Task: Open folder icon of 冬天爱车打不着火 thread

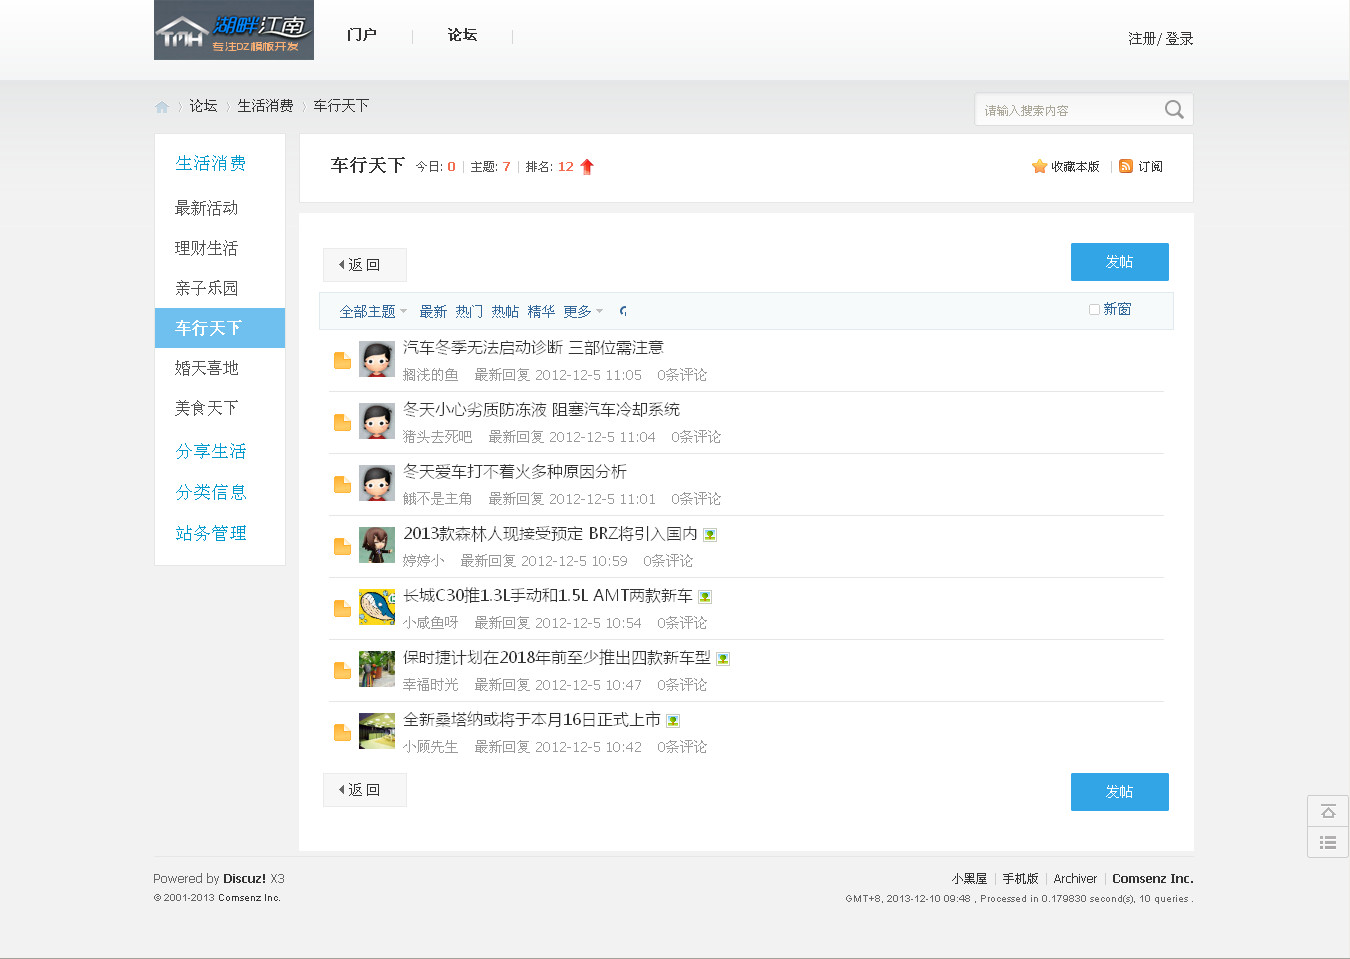Action: (342, 484)
